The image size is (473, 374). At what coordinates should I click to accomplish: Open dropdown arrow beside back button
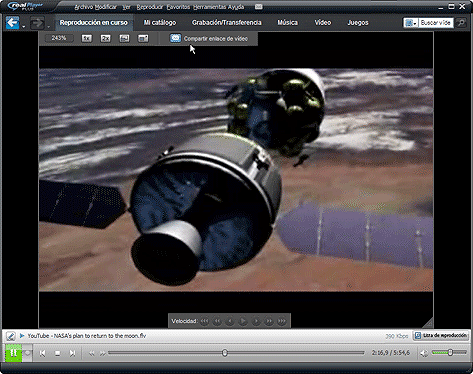23,26
